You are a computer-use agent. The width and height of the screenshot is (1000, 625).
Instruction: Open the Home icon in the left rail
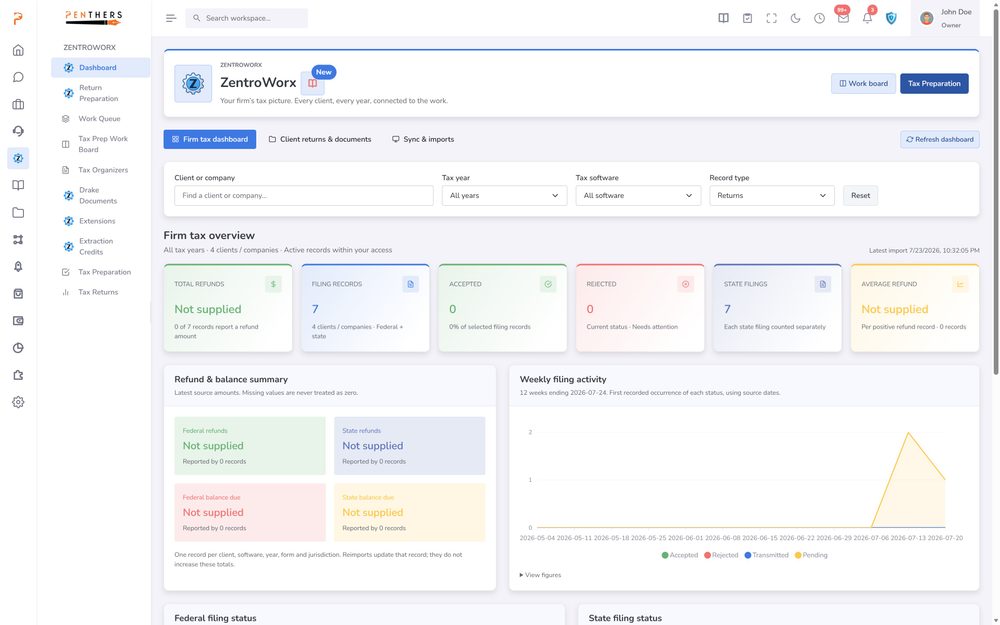[18, 50]
